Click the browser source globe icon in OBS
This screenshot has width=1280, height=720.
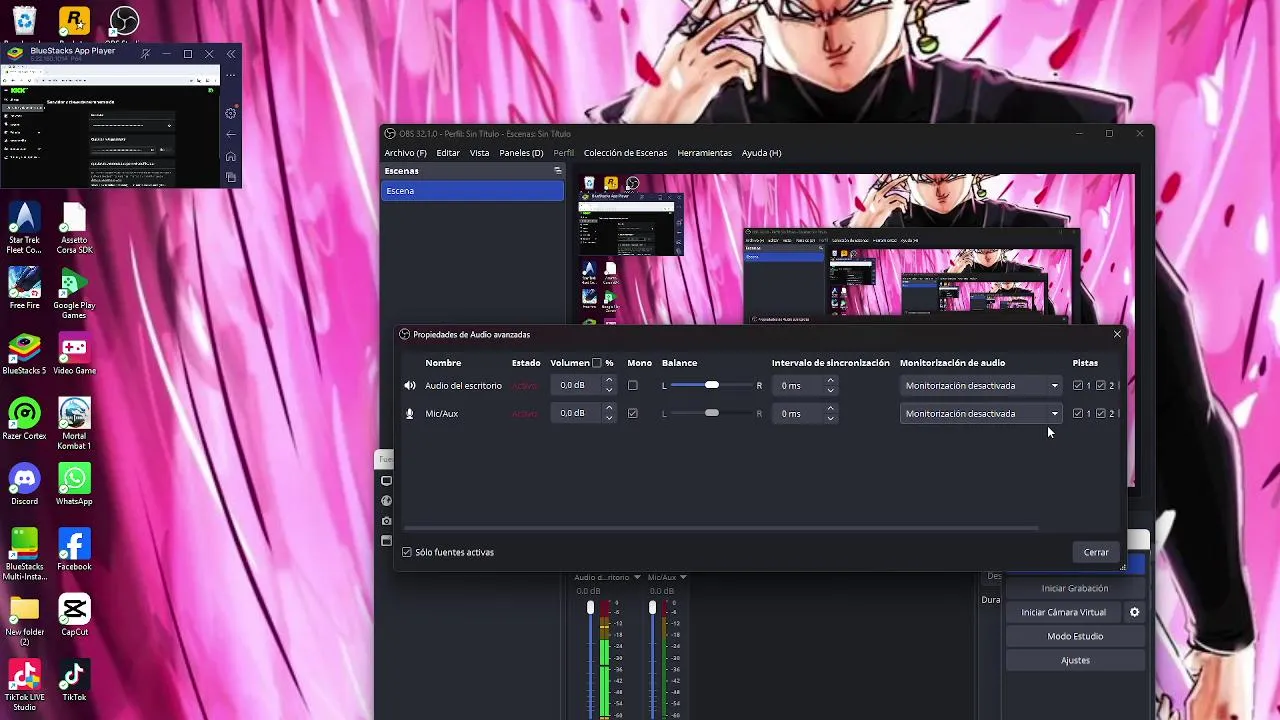pos(387,501)
